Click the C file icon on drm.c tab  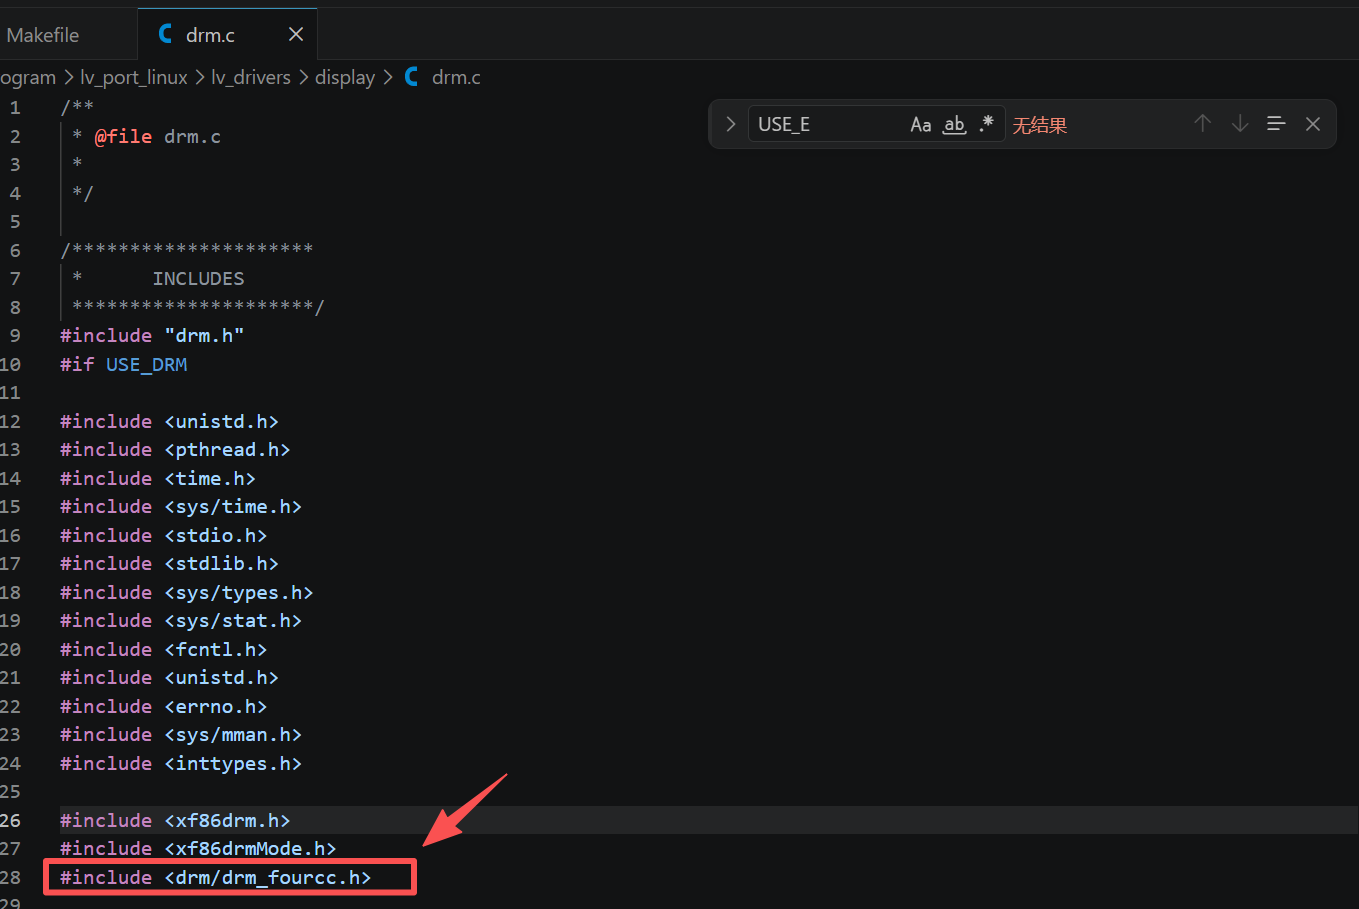click(166, 34)
